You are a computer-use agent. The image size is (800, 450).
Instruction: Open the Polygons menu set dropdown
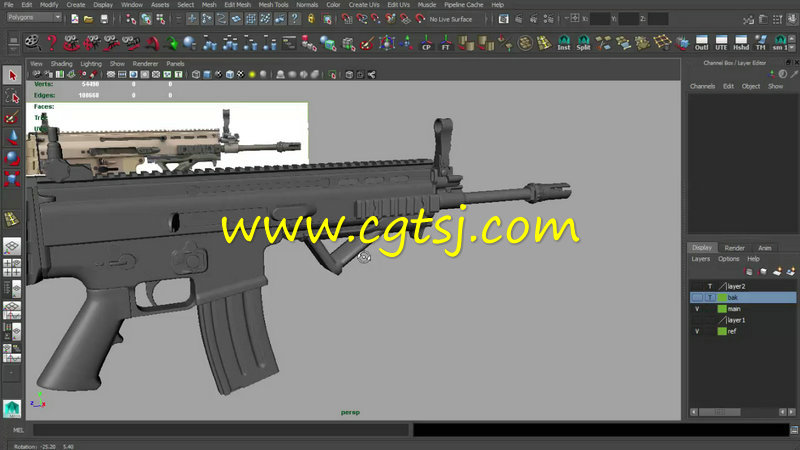34,17
